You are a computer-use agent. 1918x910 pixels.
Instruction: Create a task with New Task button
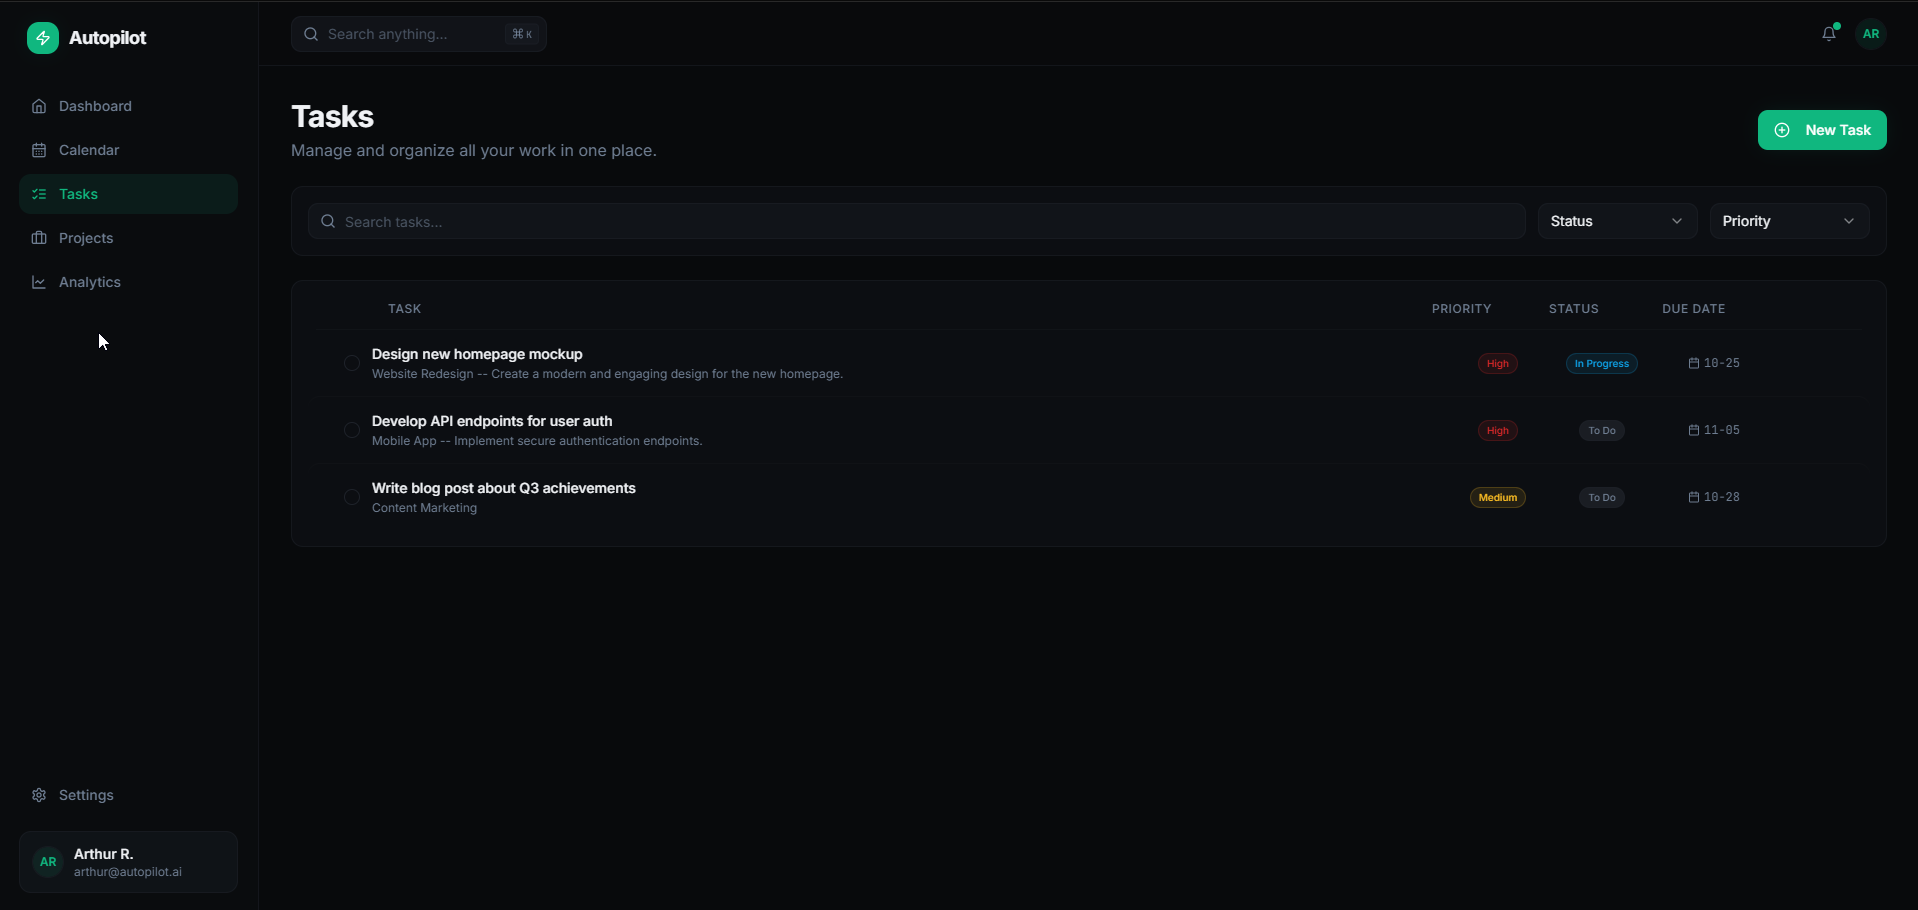coord(1821,130)
